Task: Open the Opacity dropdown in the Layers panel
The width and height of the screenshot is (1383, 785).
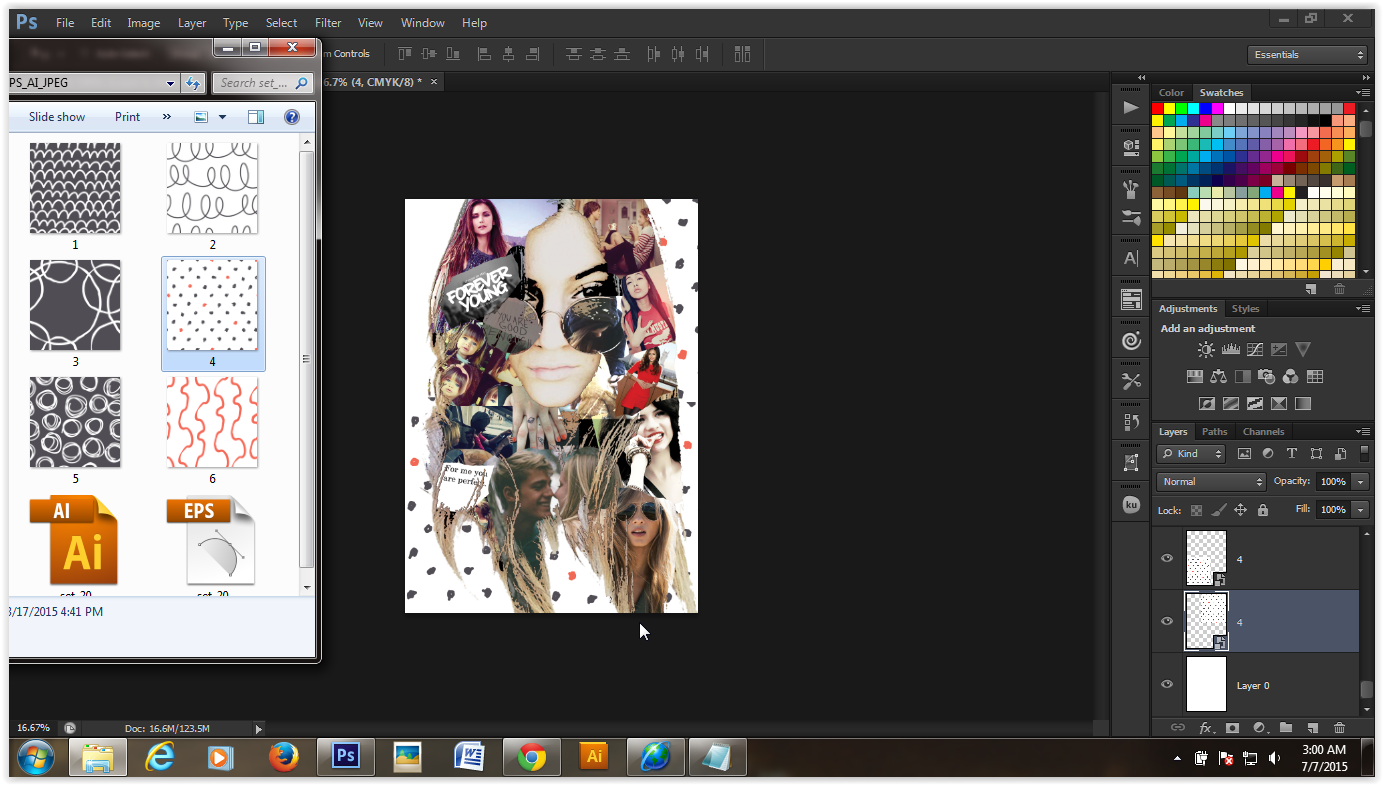Action: click(x=1360, y=481)
